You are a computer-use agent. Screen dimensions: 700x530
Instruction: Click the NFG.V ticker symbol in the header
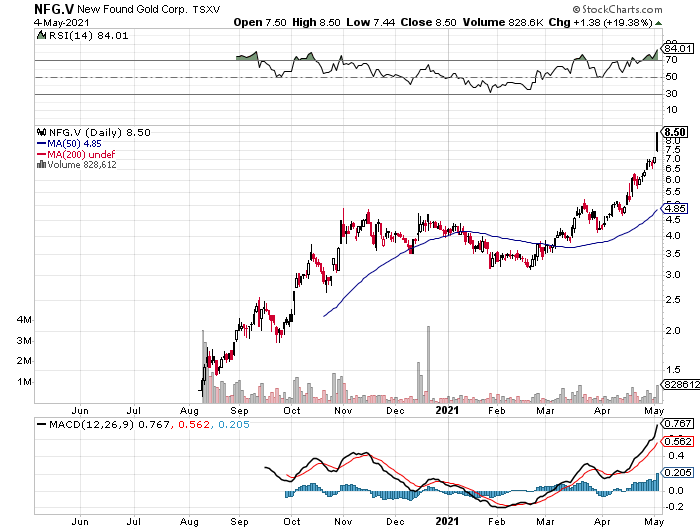click(54, 8)
